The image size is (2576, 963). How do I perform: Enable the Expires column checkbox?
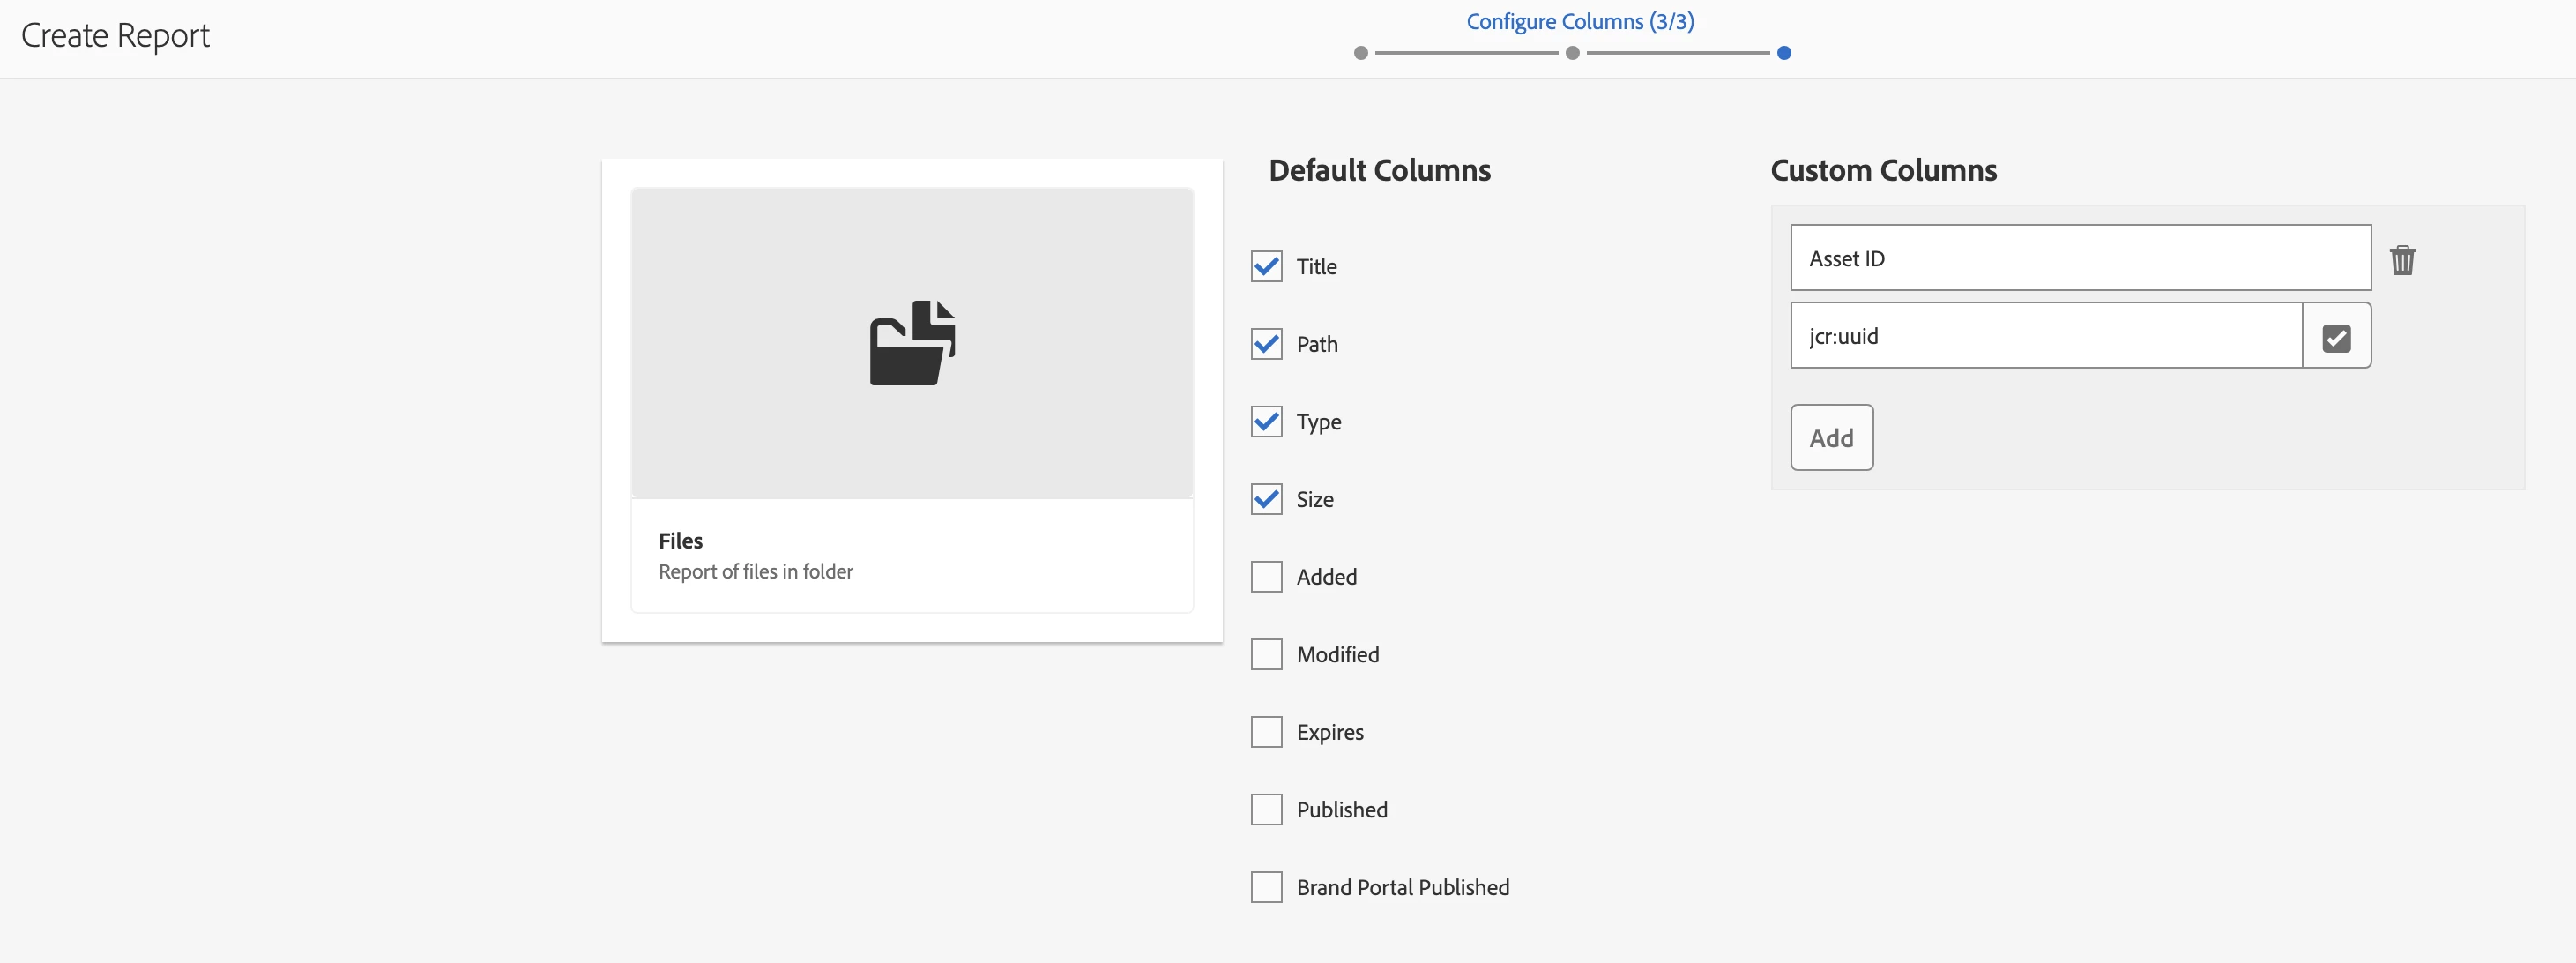[x=1266, y=732]
